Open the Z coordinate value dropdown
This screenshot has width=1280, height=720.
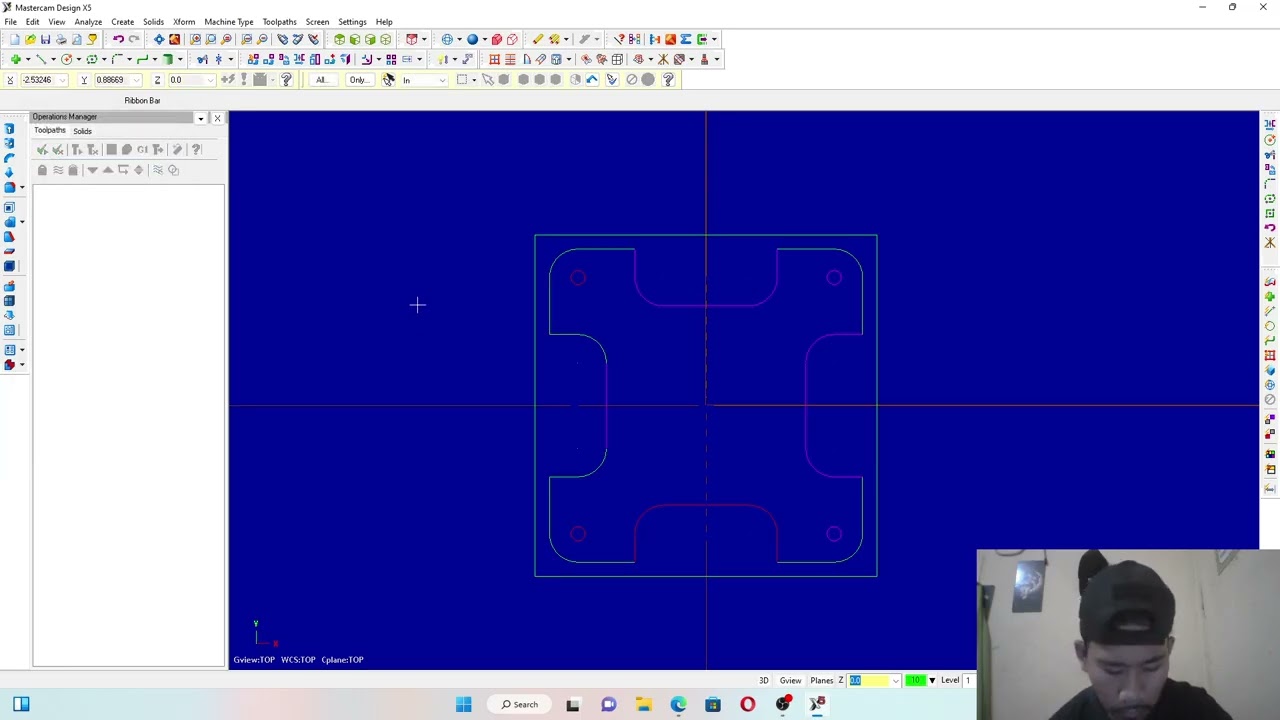tap(210, 80)
